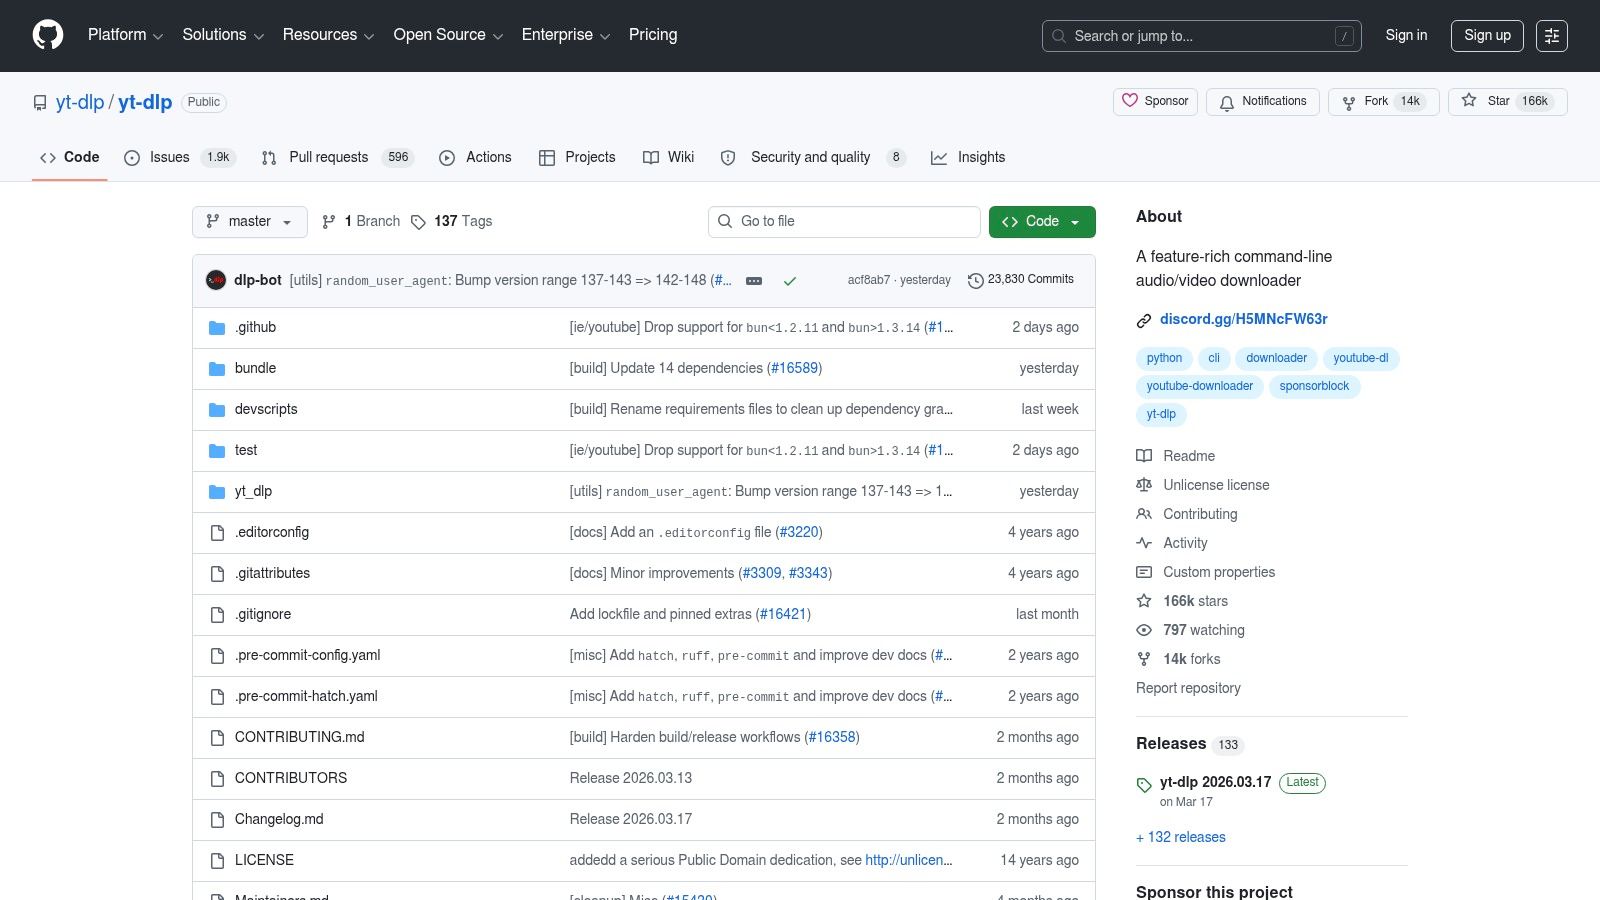
Task: Open the + 132 releases link
Action: [x=1181, y=838]
